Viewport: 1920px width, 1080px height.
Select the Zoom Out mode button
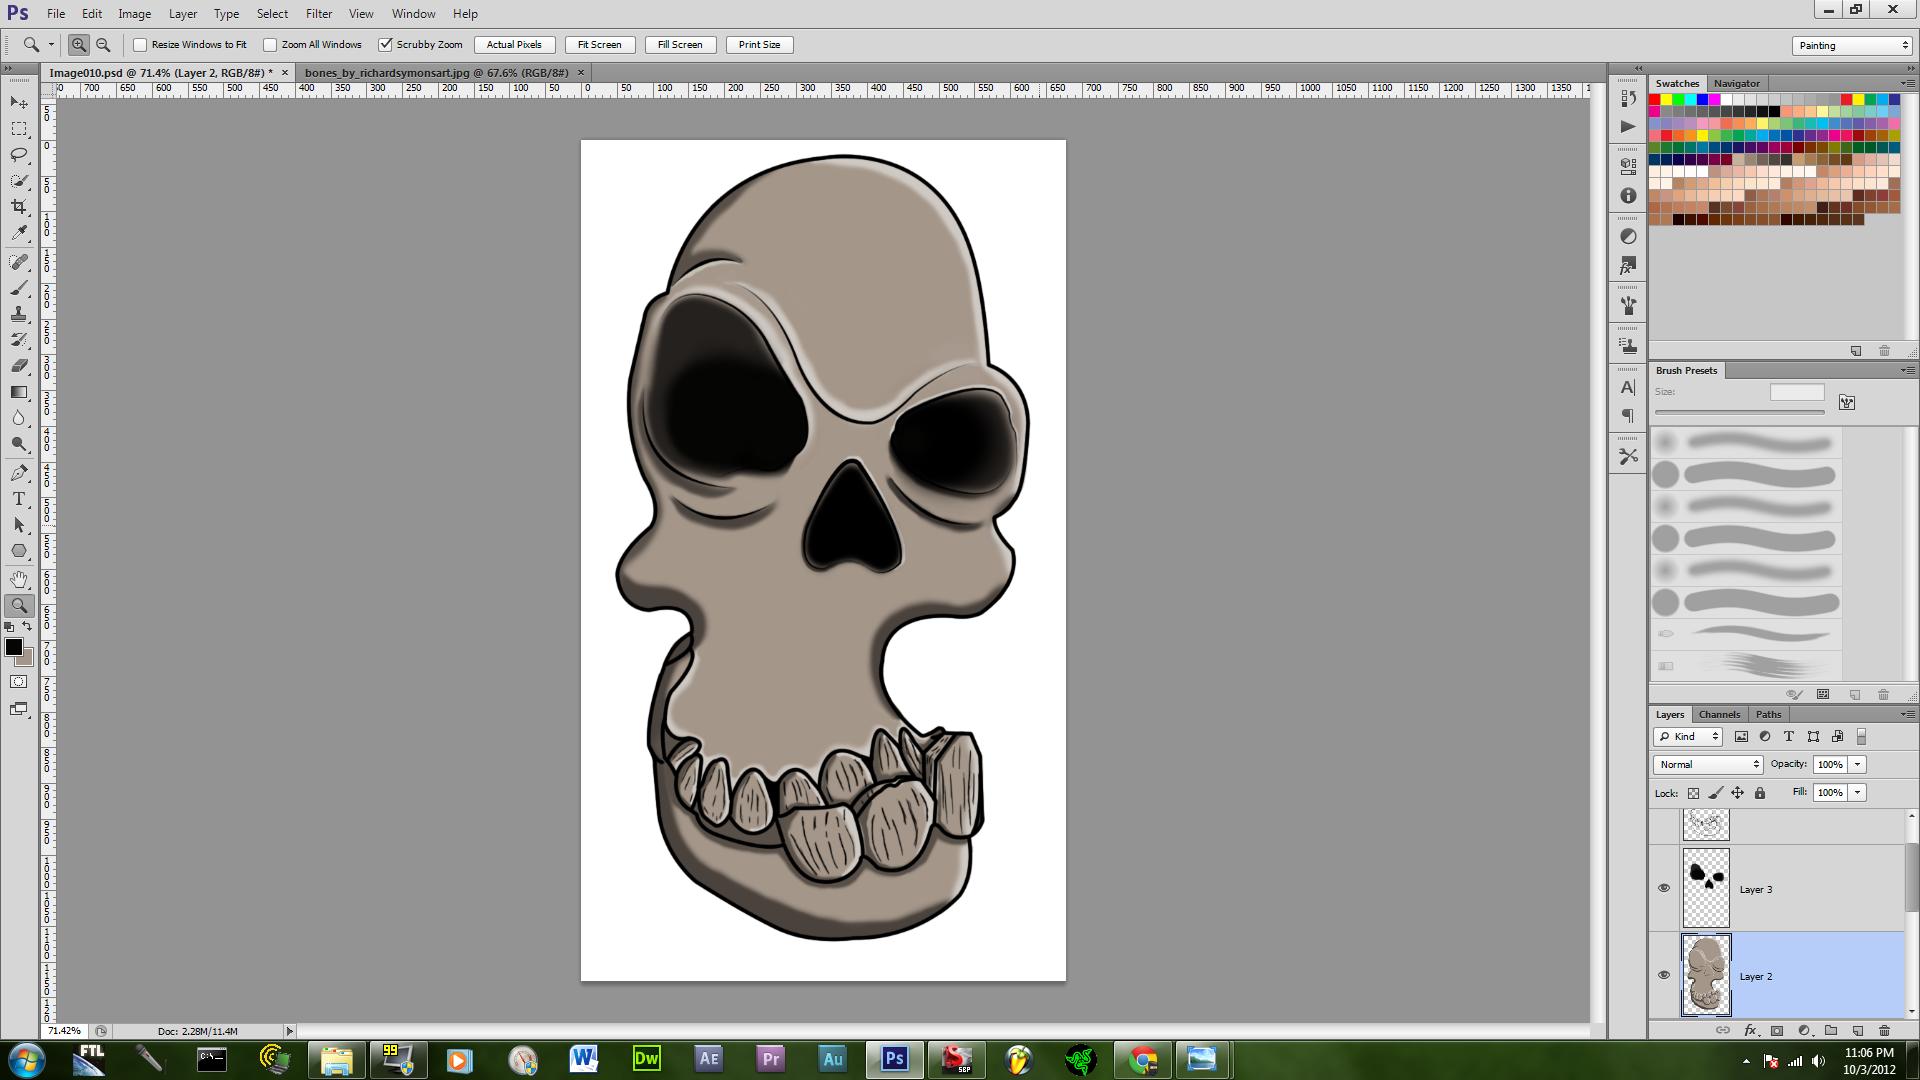coord(103,45)
